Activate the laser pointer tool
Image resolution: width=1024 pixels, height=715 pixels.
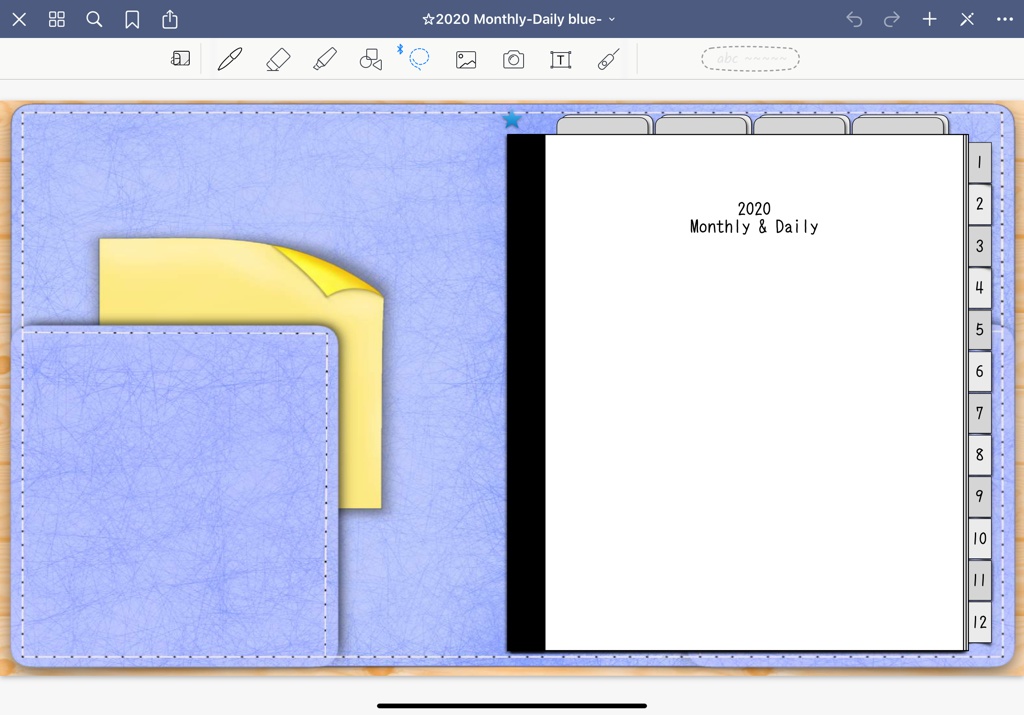(x=608, y=59)
